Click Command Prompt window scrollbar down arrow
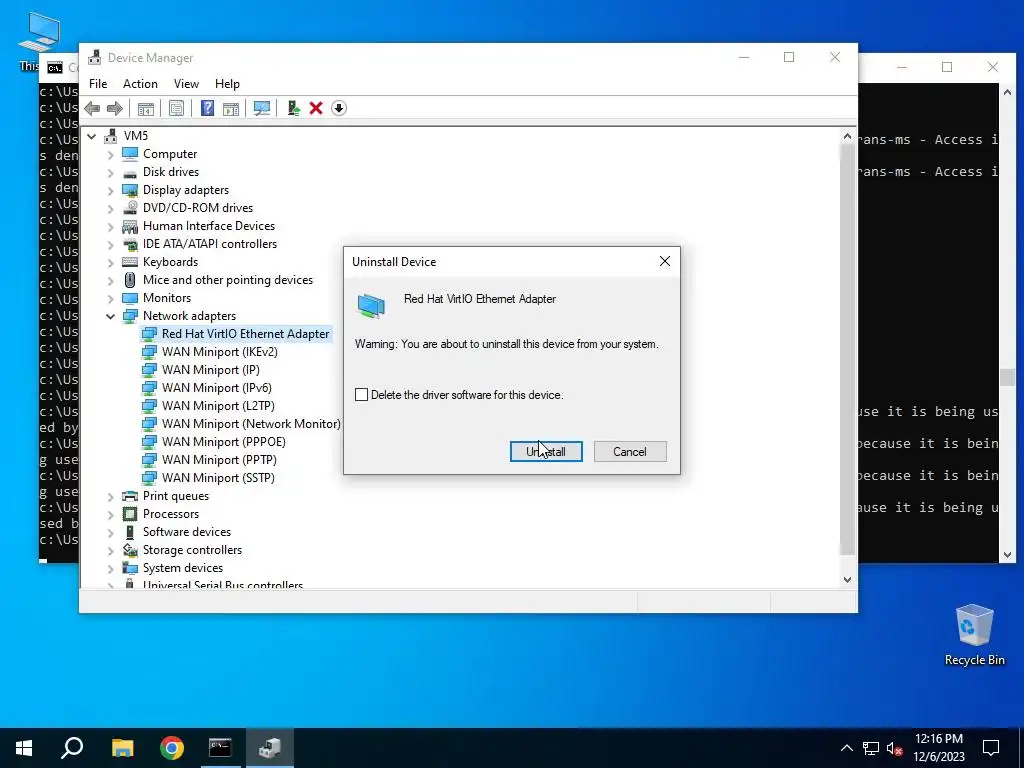The height and width of the screenshot is (768, 1024). [x=1007, y=554]
